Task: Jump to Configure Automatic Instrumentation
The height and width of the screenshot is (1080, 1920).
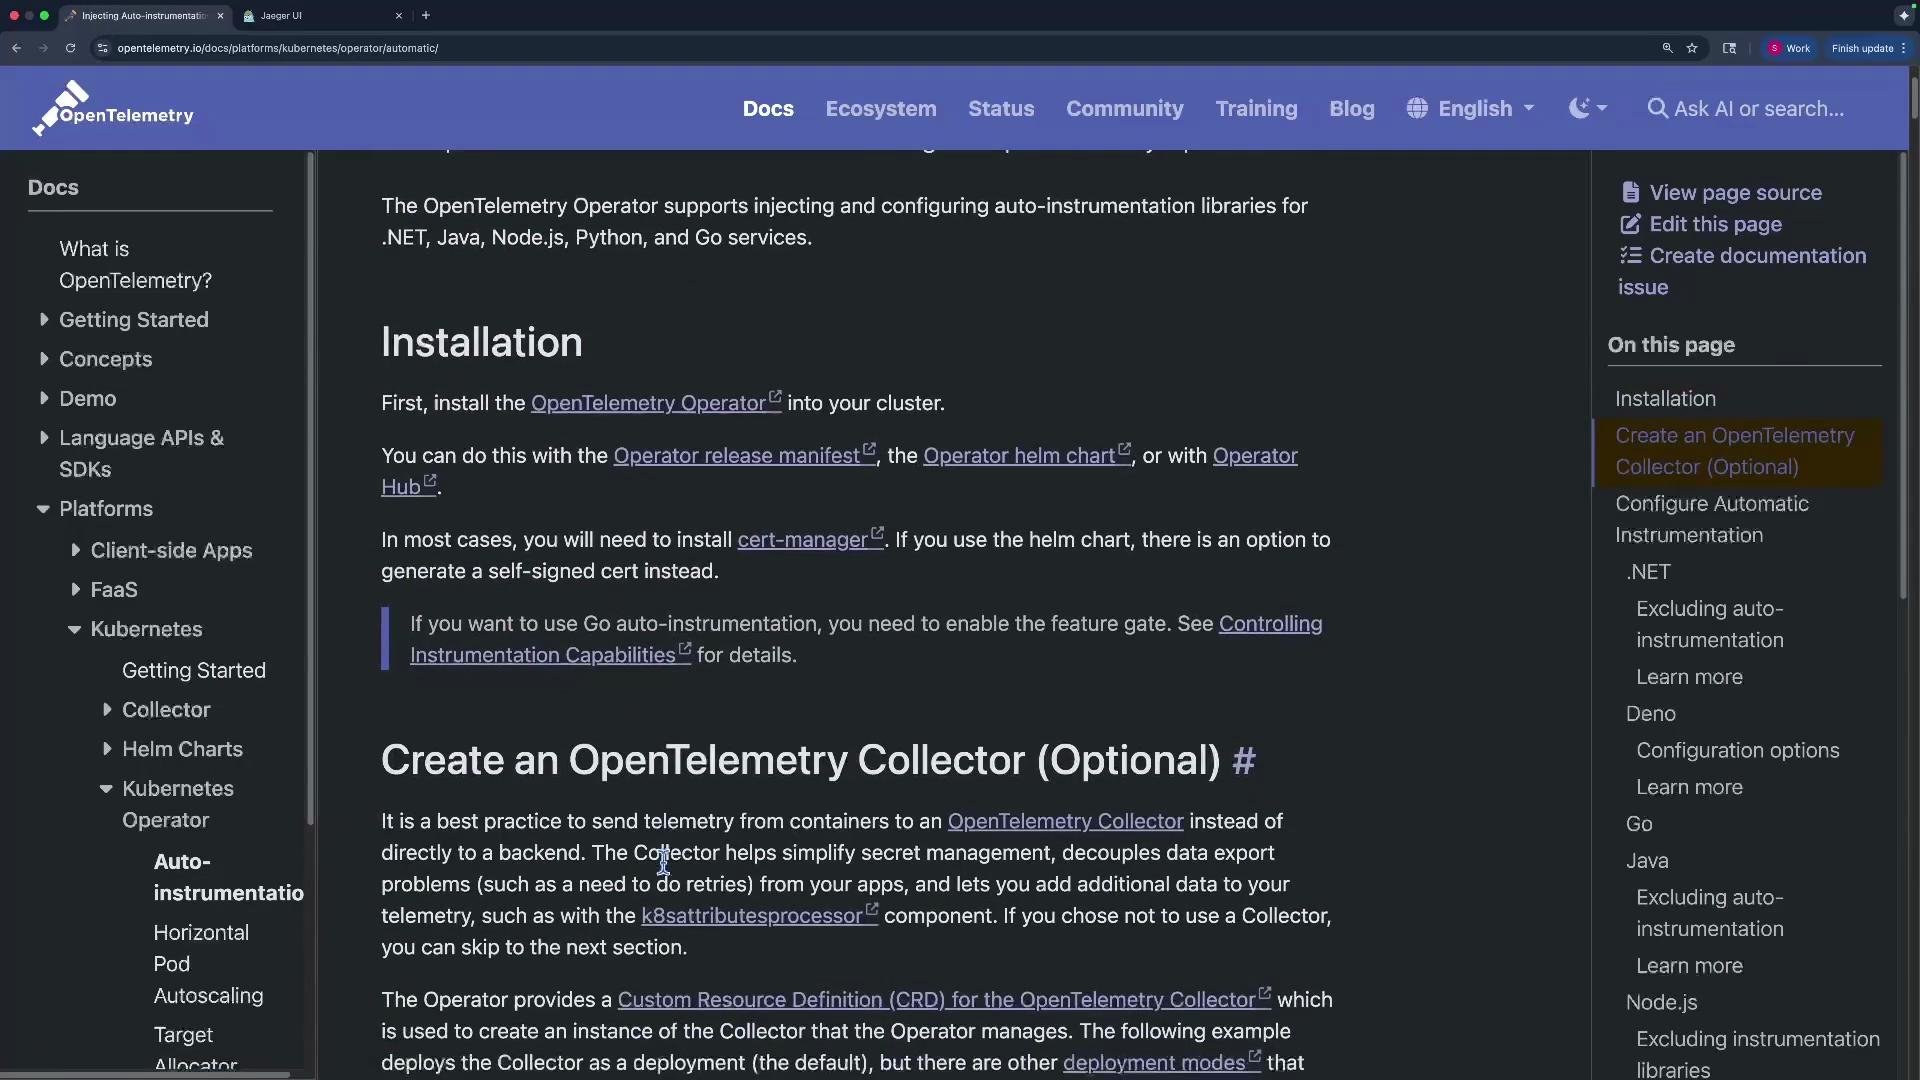Action: point(1712,519)
